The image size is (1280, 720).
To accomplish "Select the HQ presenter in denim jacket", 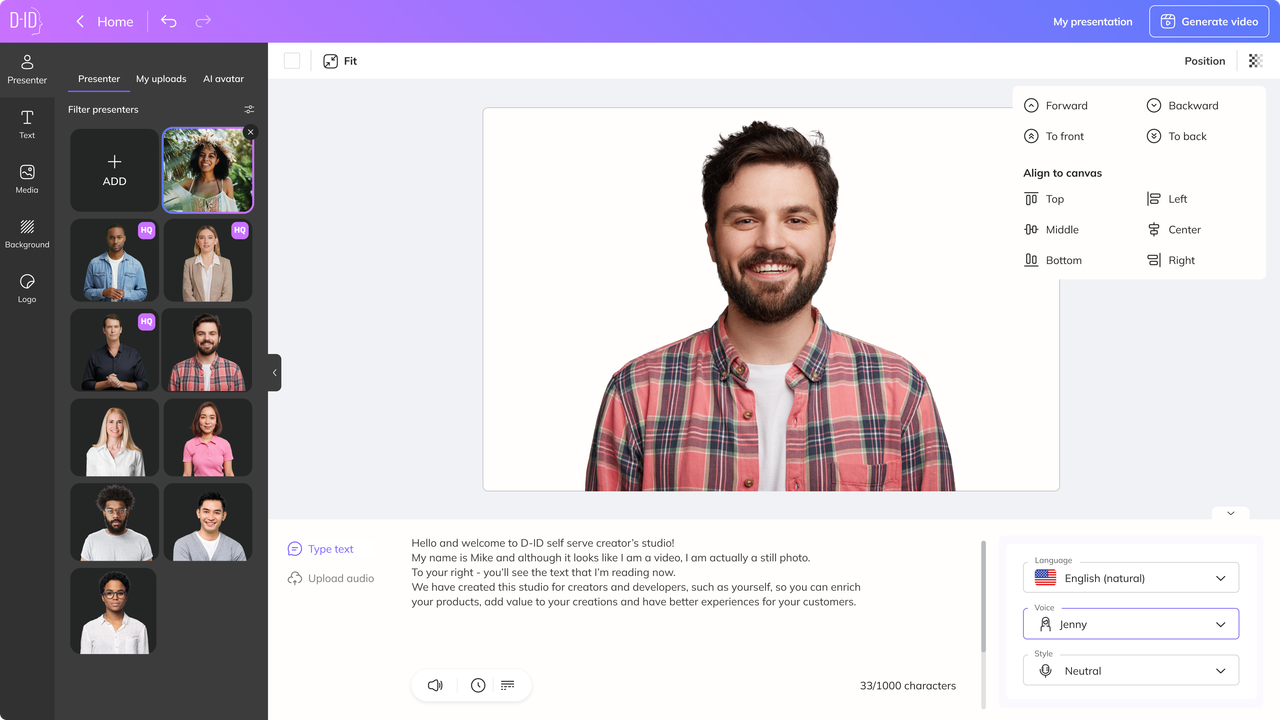I will click(x=115, y=260).
